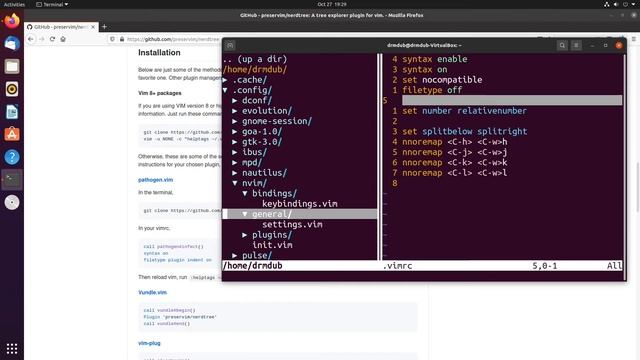Click '.. (up a dir)' entry
This screenshot has height=360, width=640.
tap(255, 59)
